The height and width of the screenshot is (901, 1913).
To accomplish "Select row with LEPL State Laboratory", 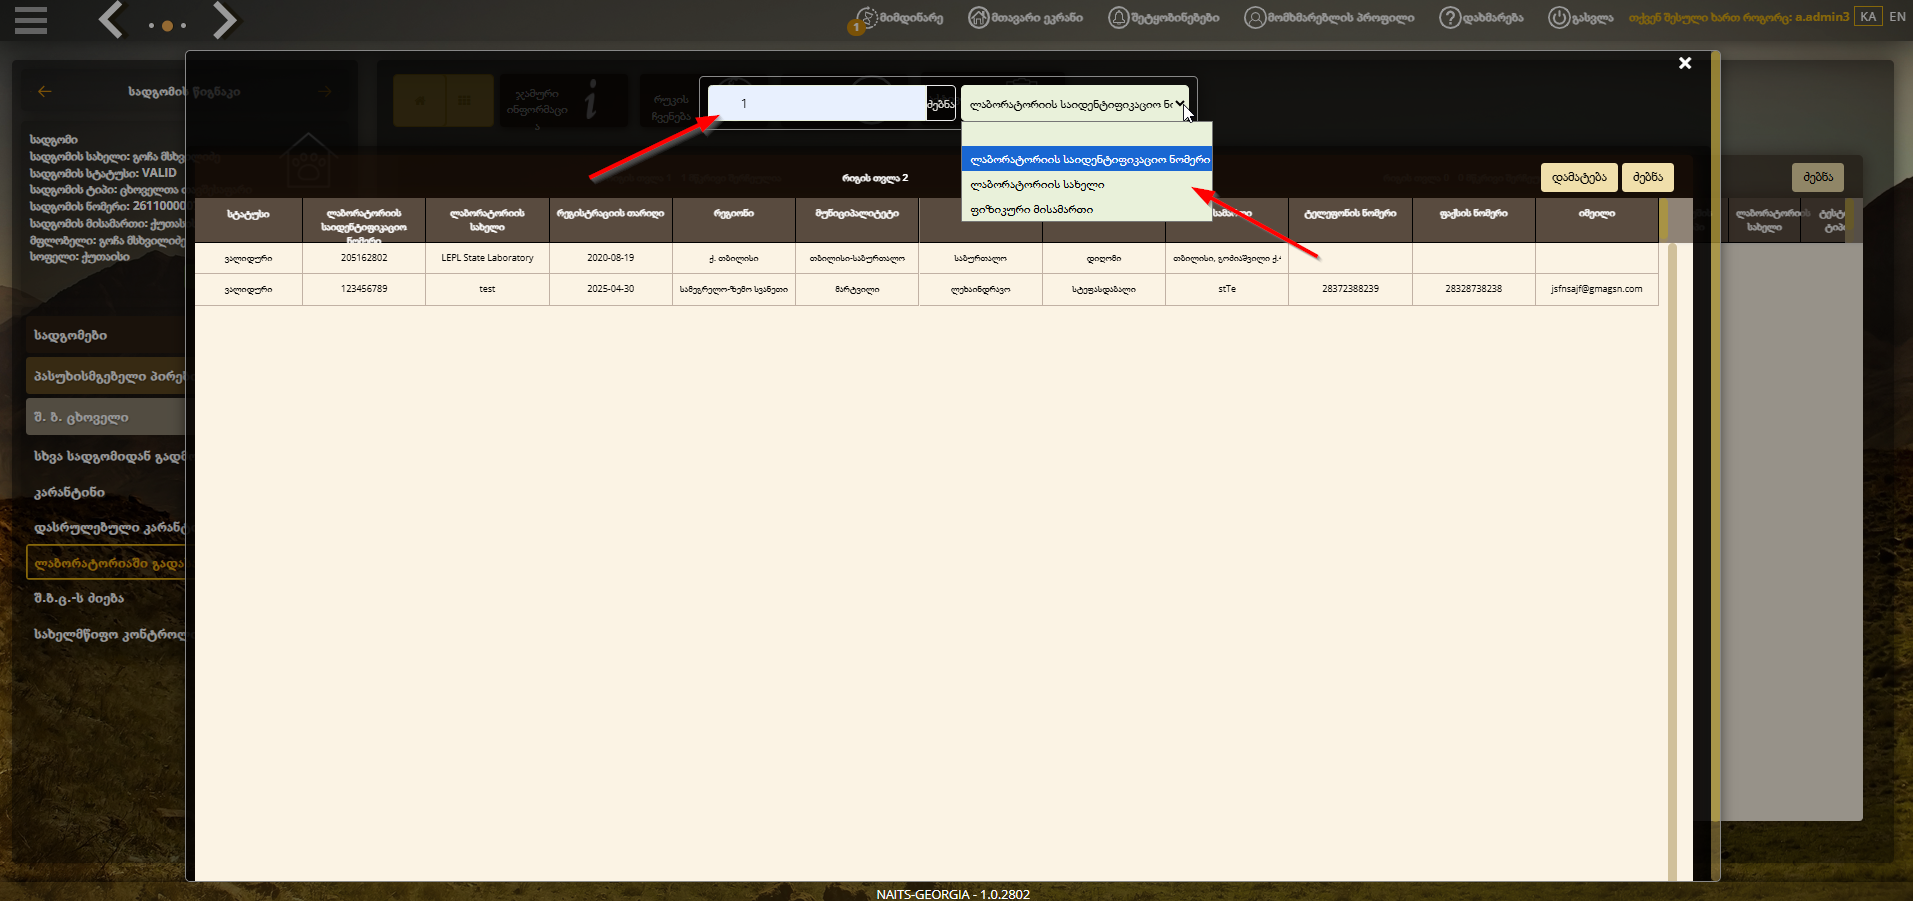I will pyautogui.click(x=926, y=258).
